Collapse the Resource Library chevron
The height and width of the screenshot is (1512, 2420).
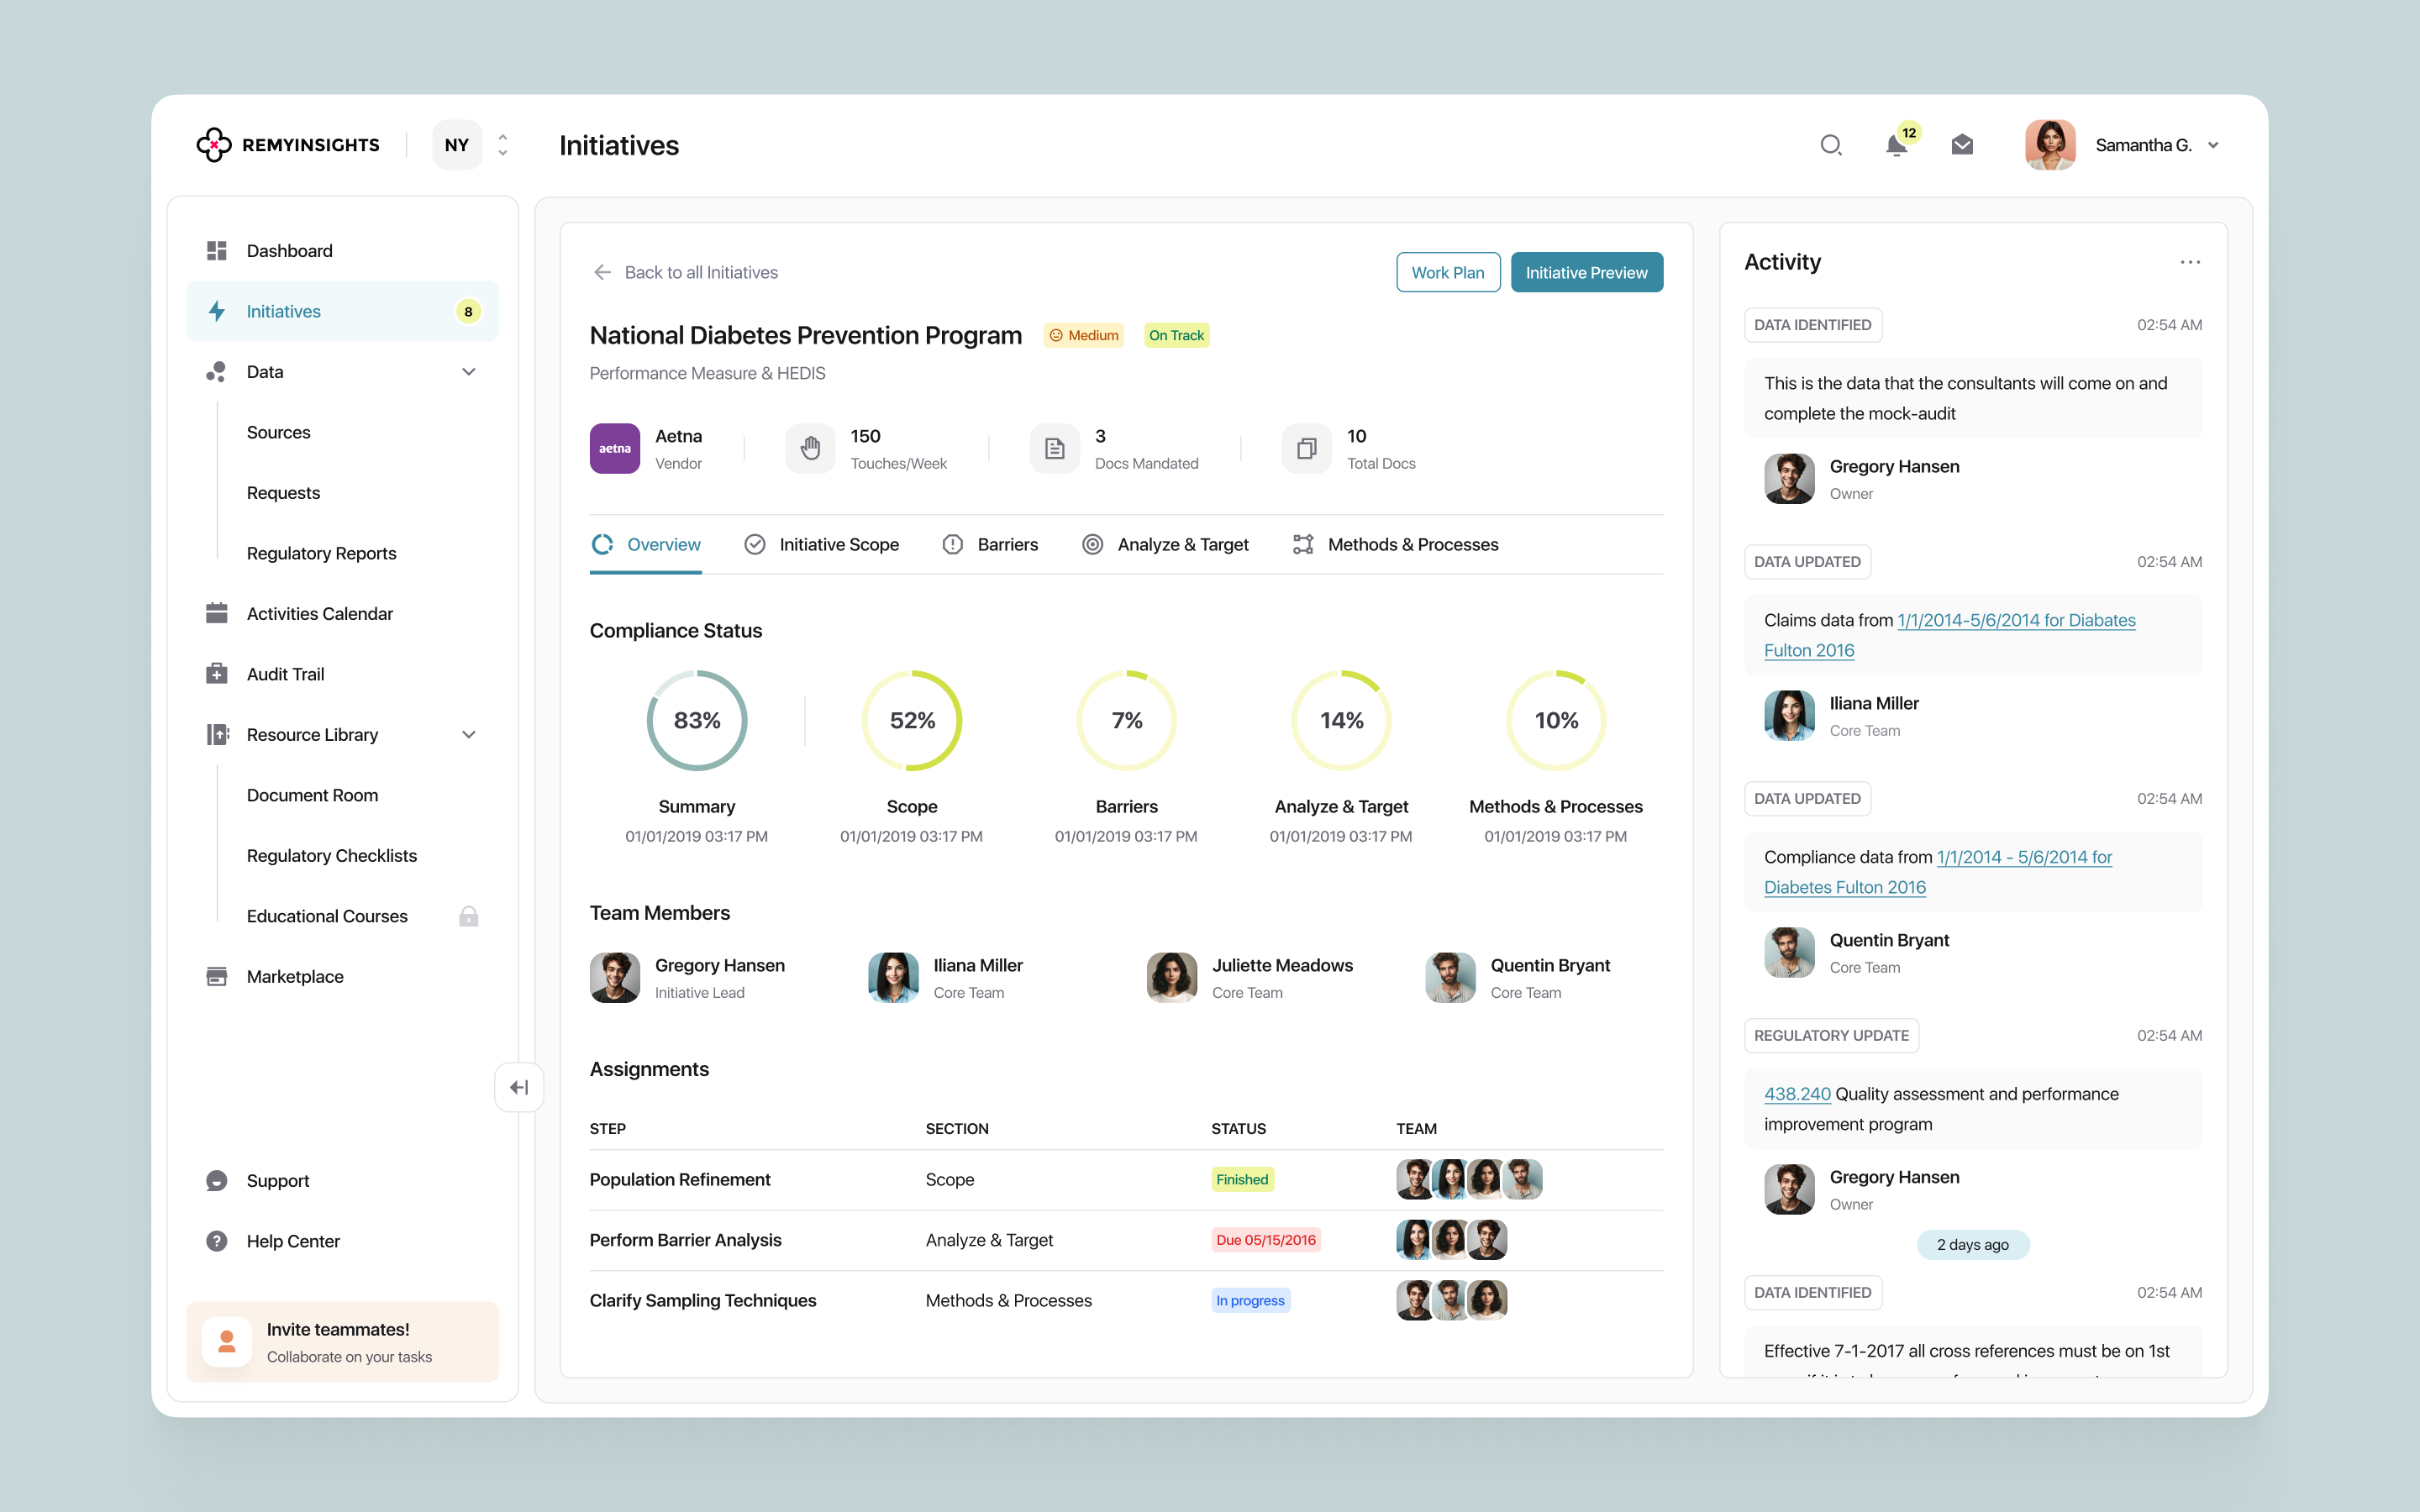468,735
